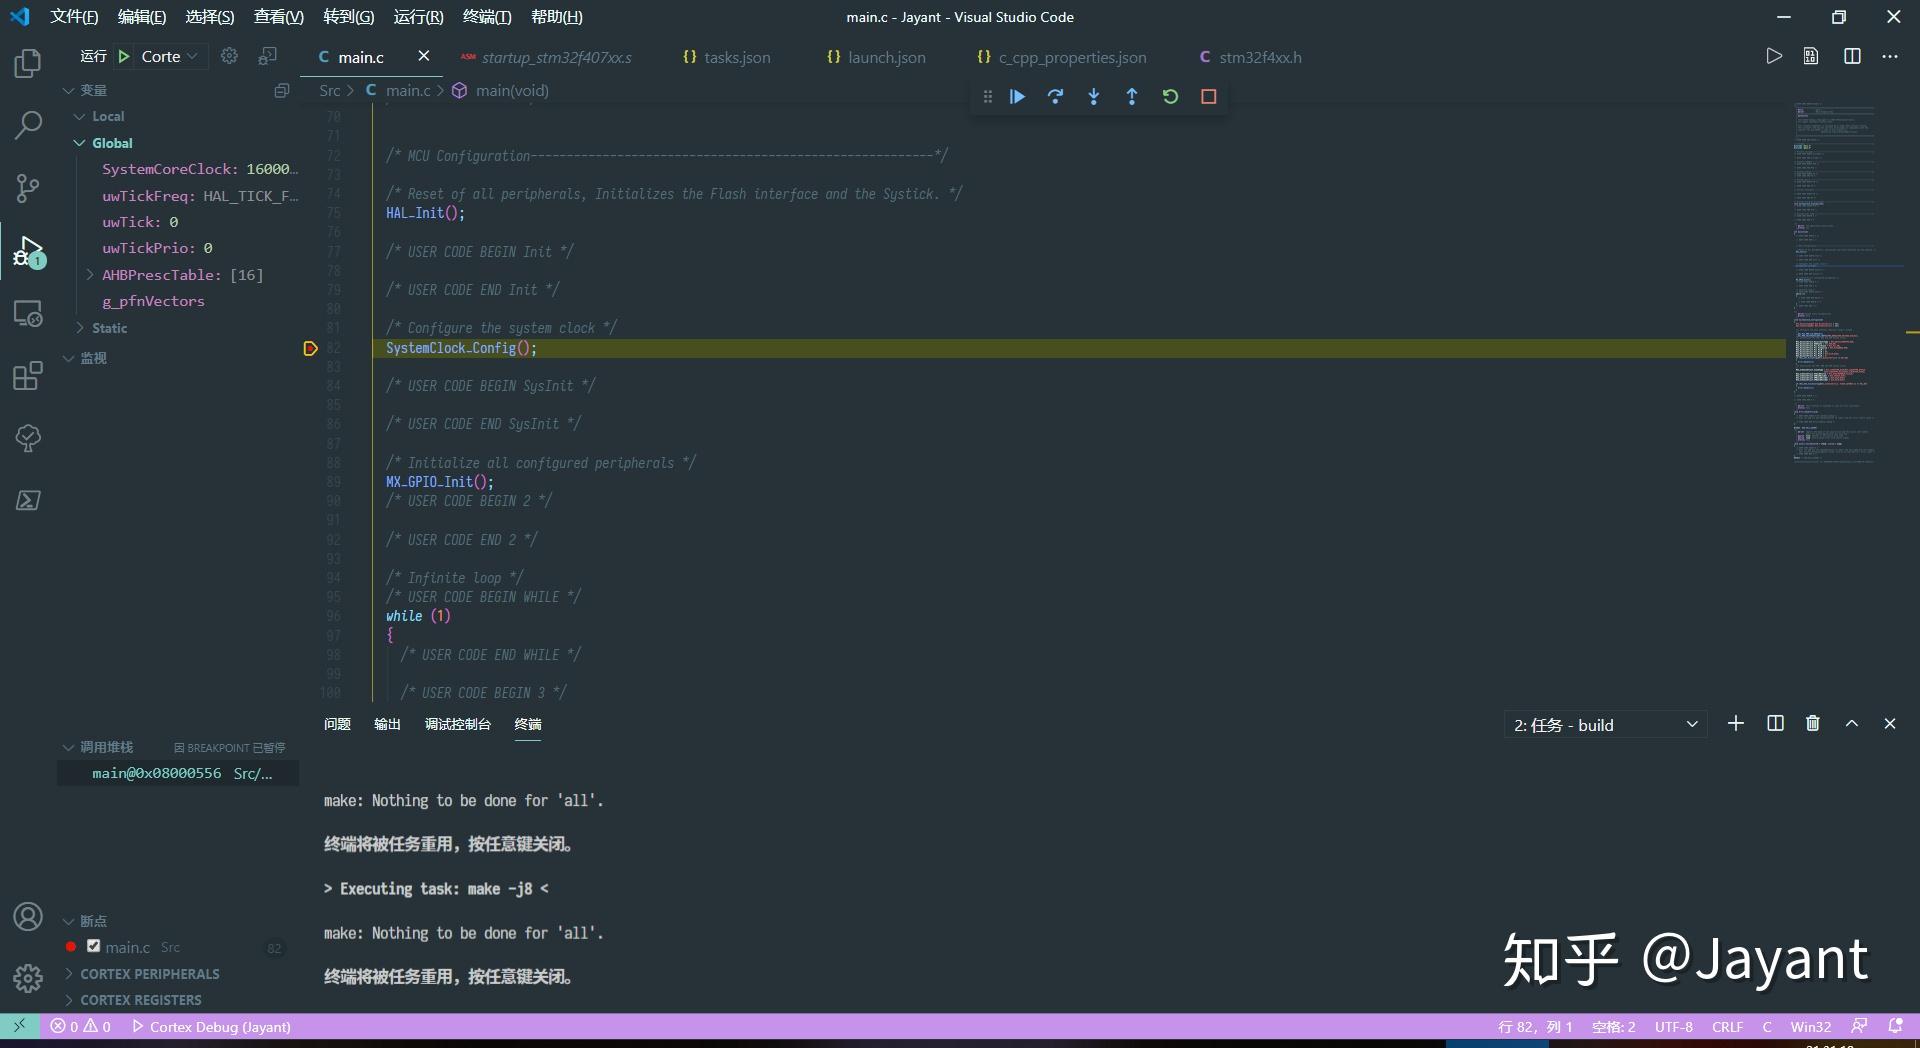Open the terminal selector '2: 任务 - build' dropdown
The width and height of the screenshot is (1920, 1048).
click(x=1605, y=725)
